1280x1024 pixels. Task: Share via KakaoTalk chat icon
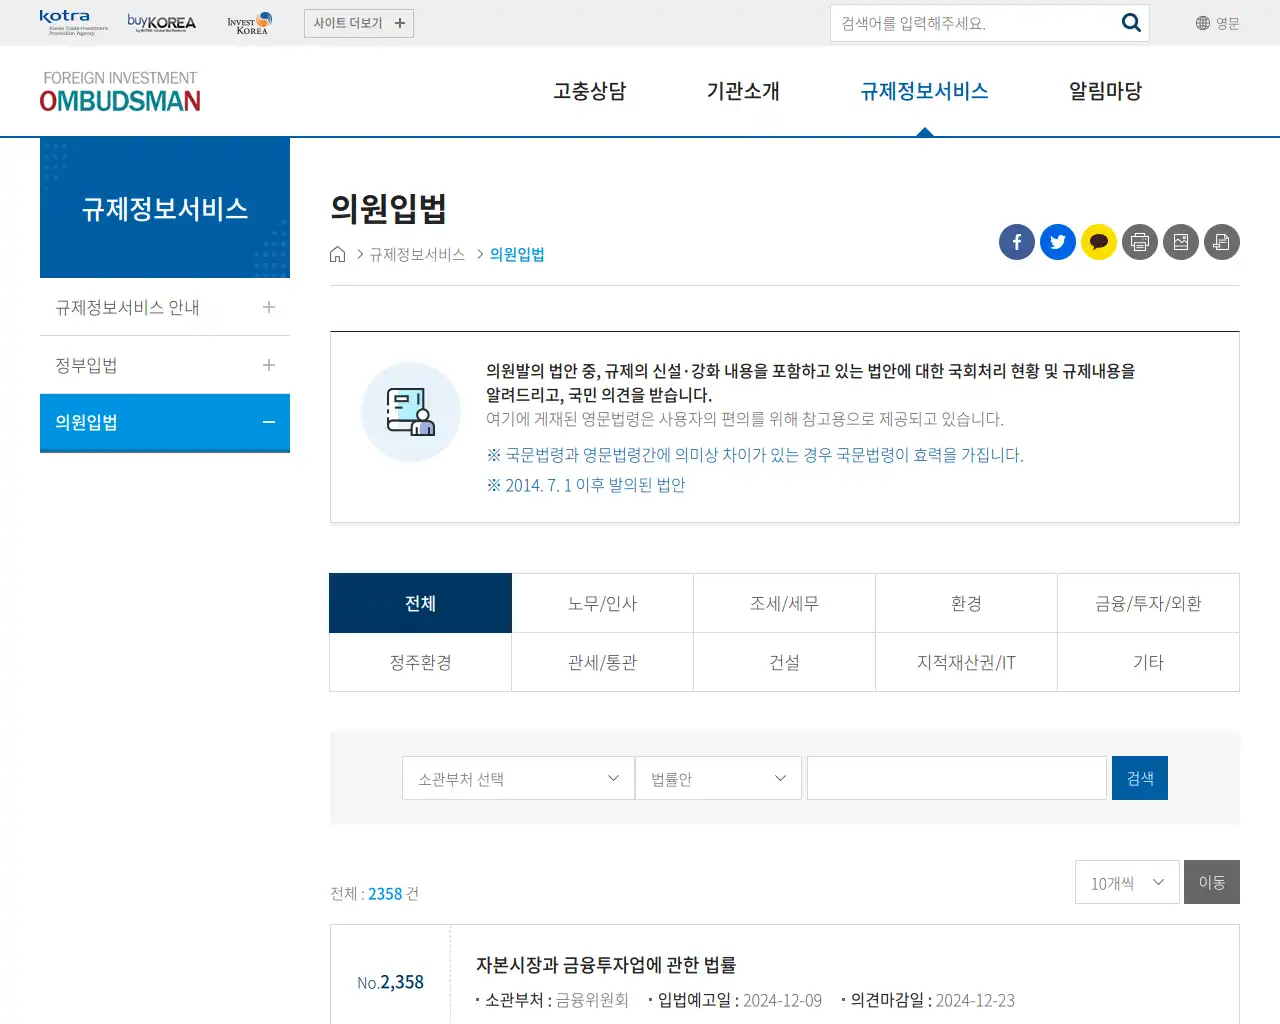[x=1098, y=242]
